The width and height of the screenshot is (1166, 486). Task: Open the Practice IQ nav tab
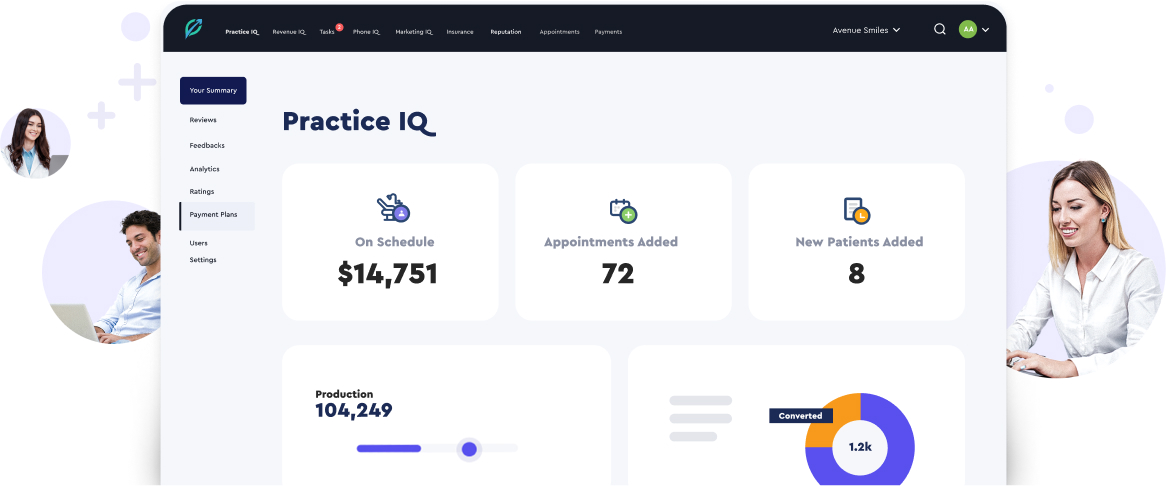pyautogui.click(x=242, y=32)
